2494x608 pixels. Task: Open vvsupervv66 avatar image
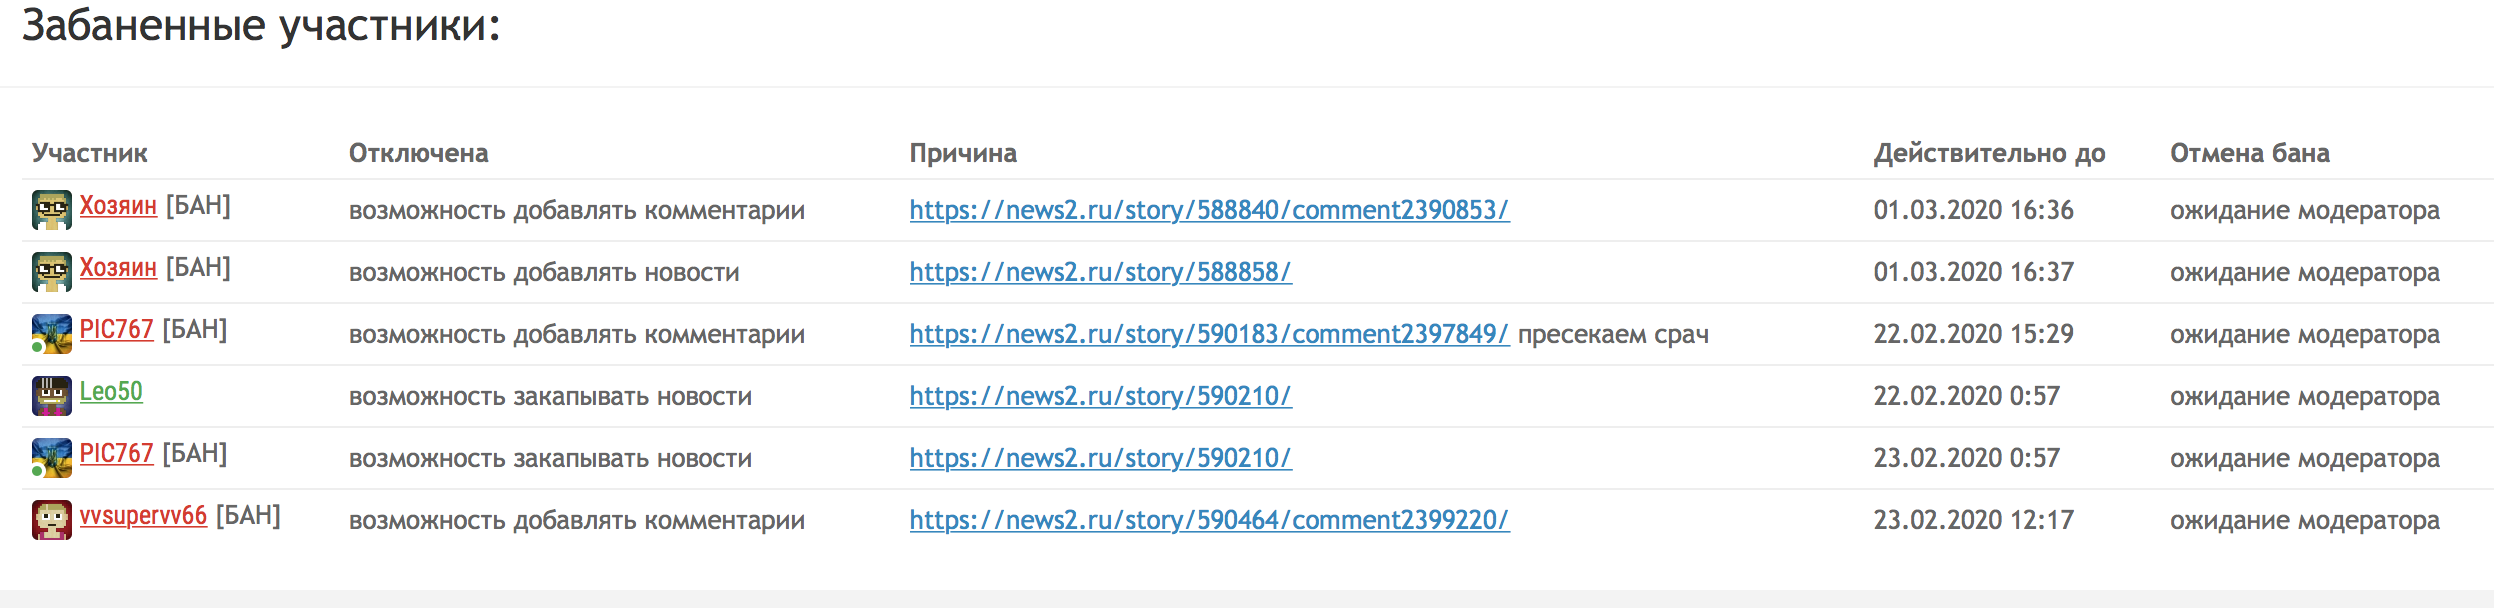coord(52,520)
